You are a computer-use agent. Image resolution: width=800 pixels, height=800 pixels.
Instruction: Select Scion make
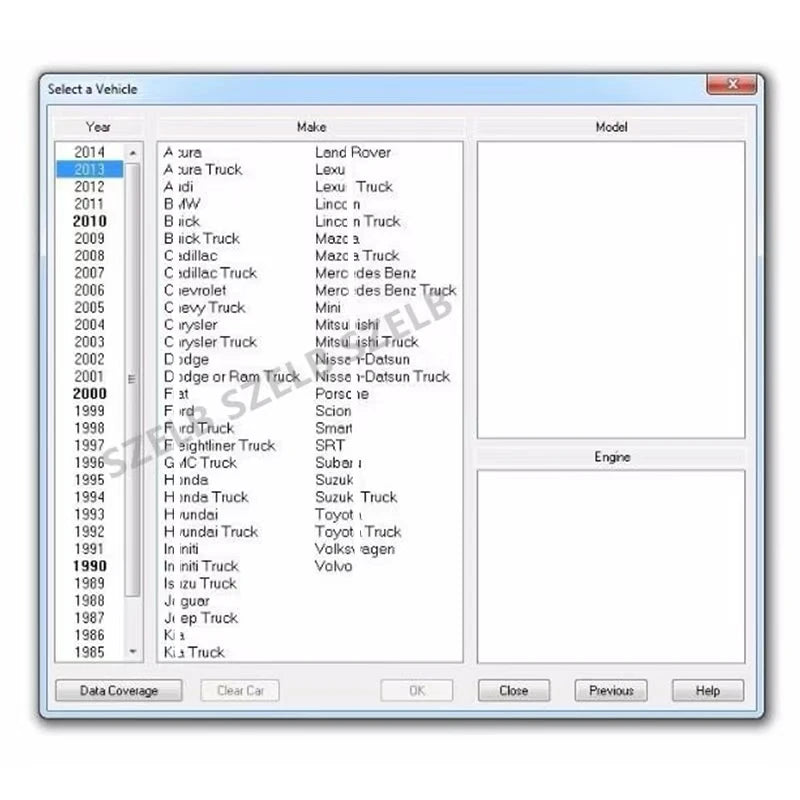coord(333,411)
